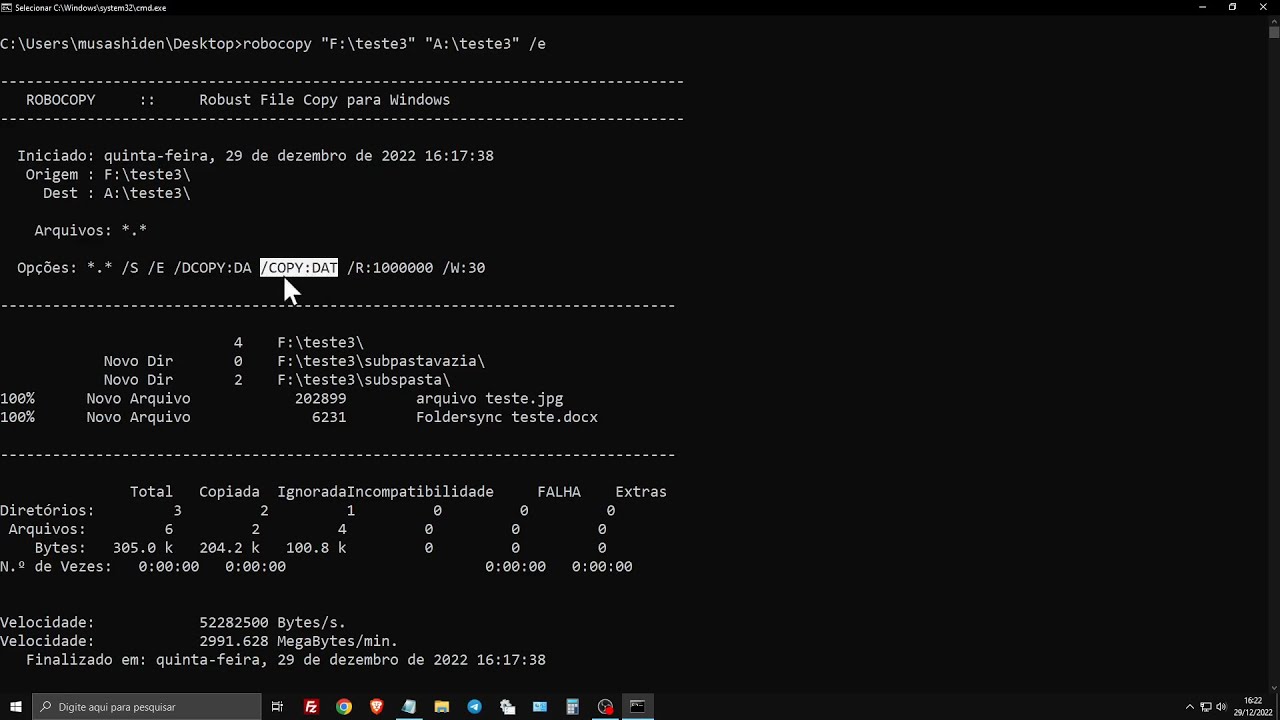Show hidden system tray icons
This screenshot has height=720, width=1280.
click(x=1189, y=707)
